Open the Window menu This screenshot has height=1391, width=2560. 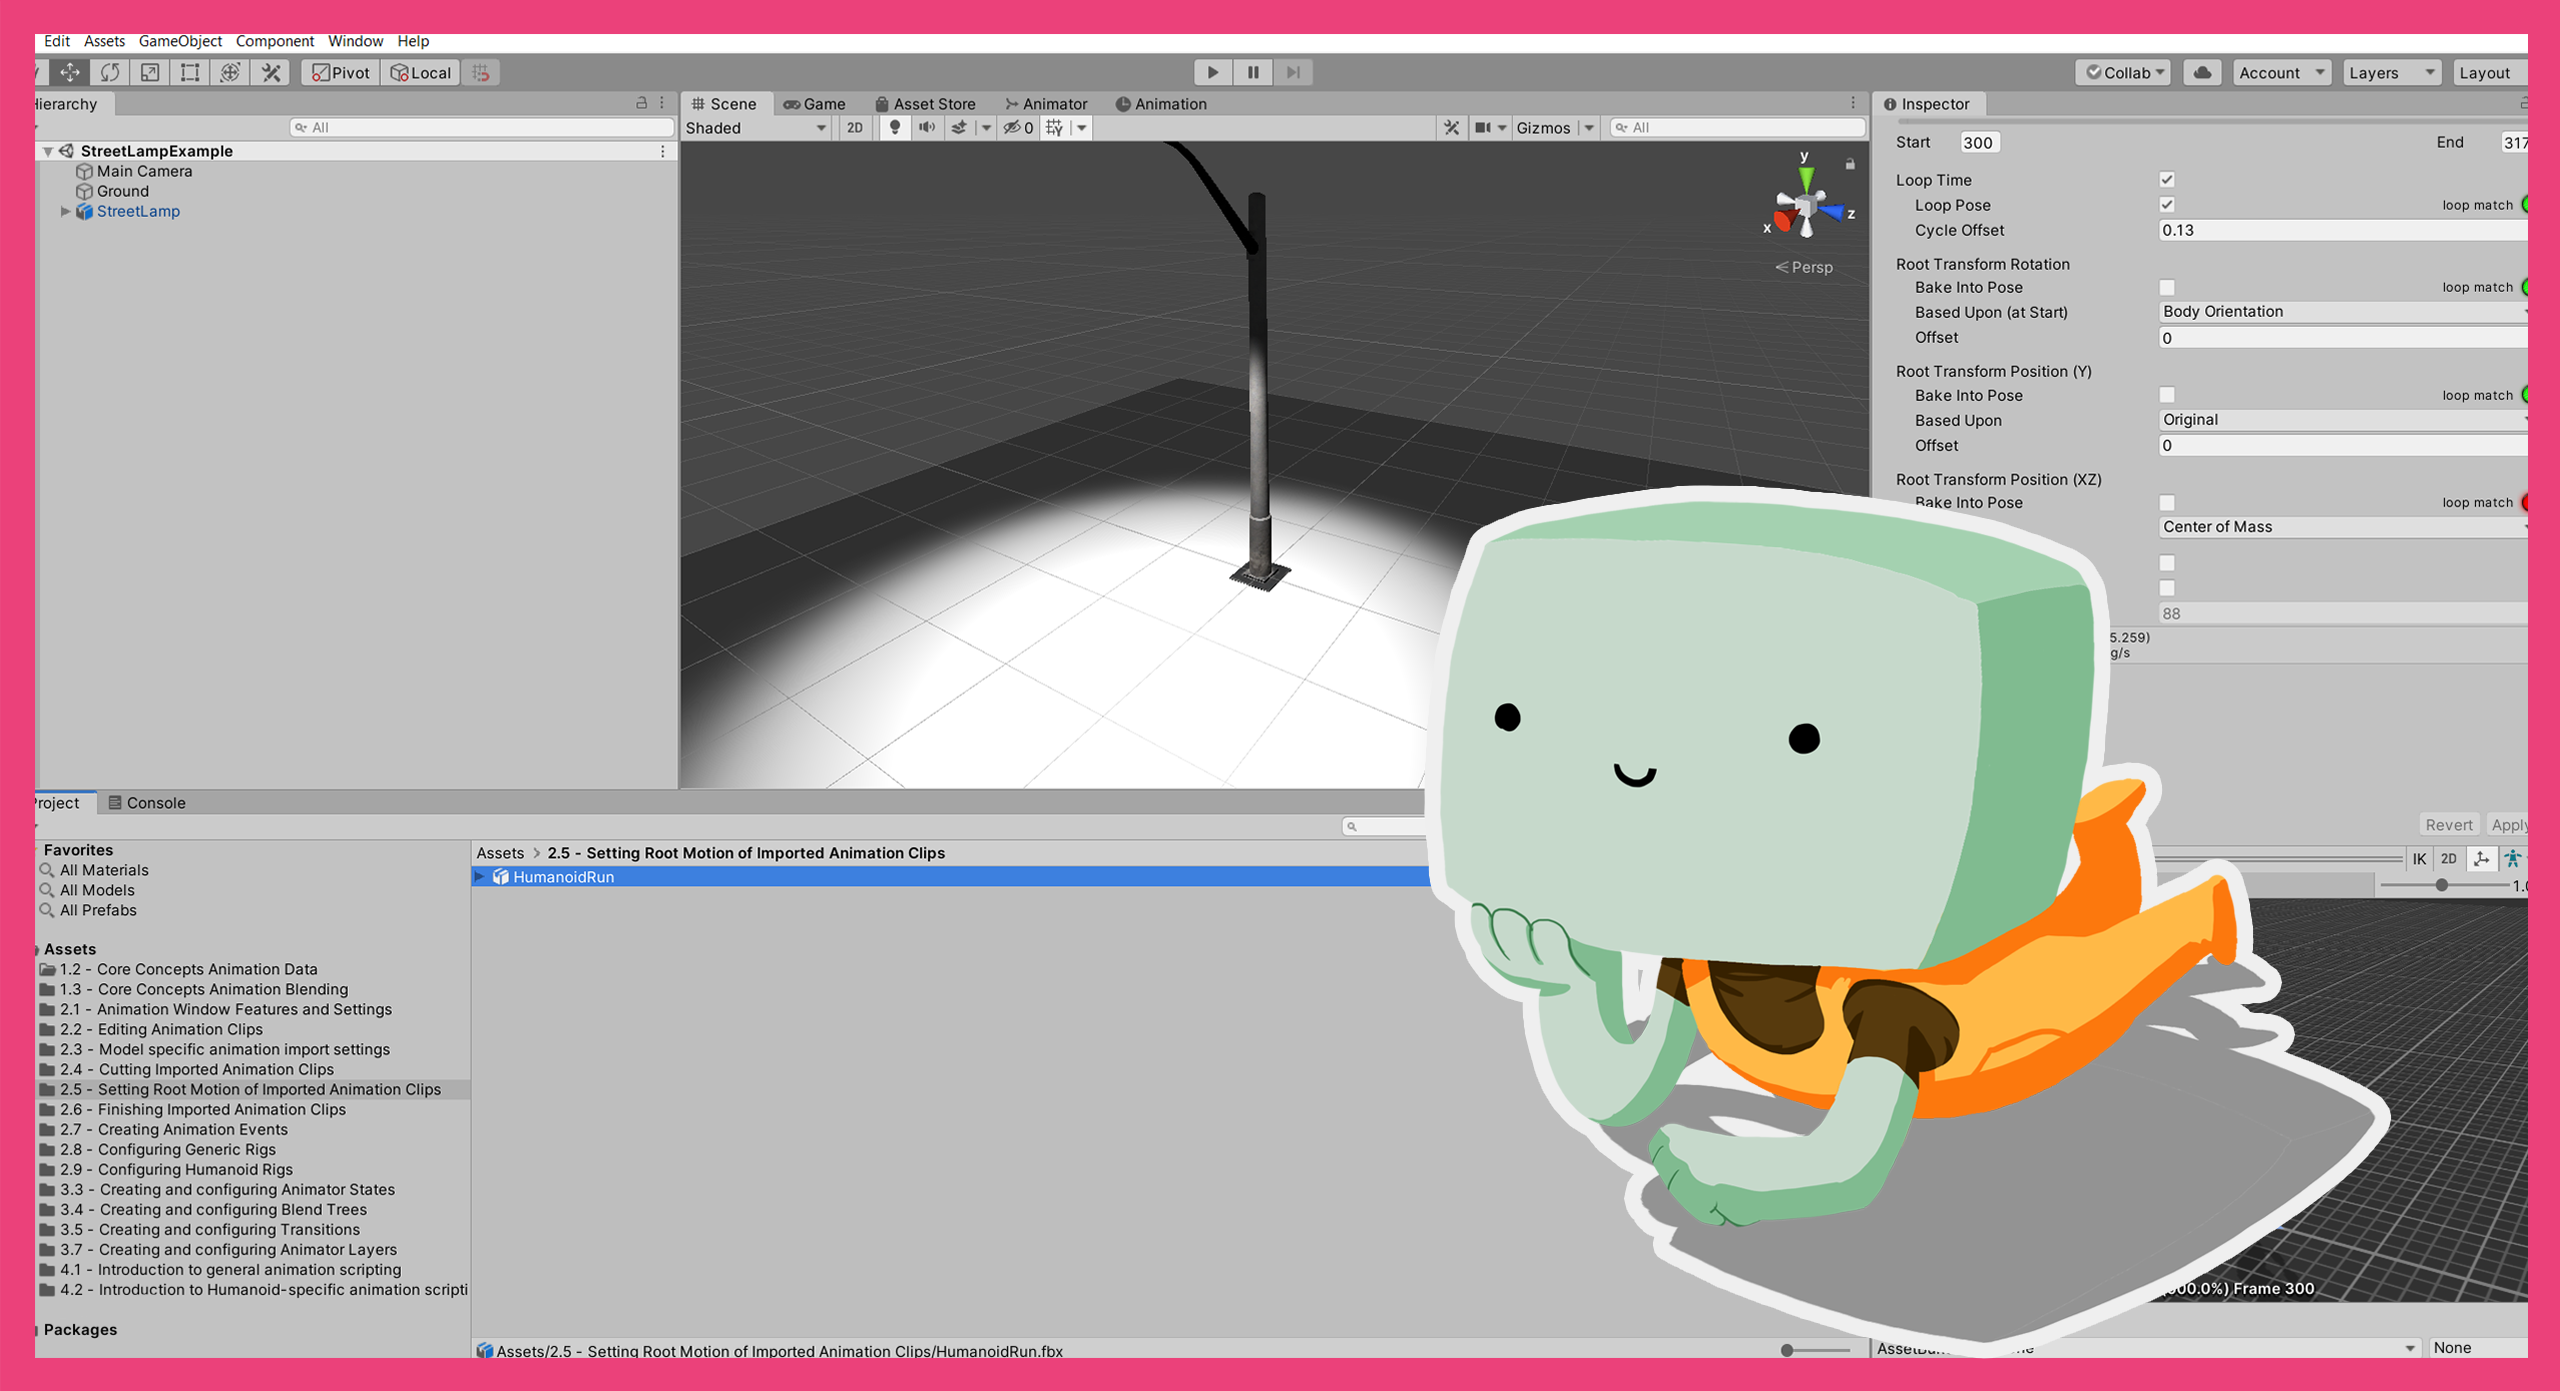(x=355, y=41)
